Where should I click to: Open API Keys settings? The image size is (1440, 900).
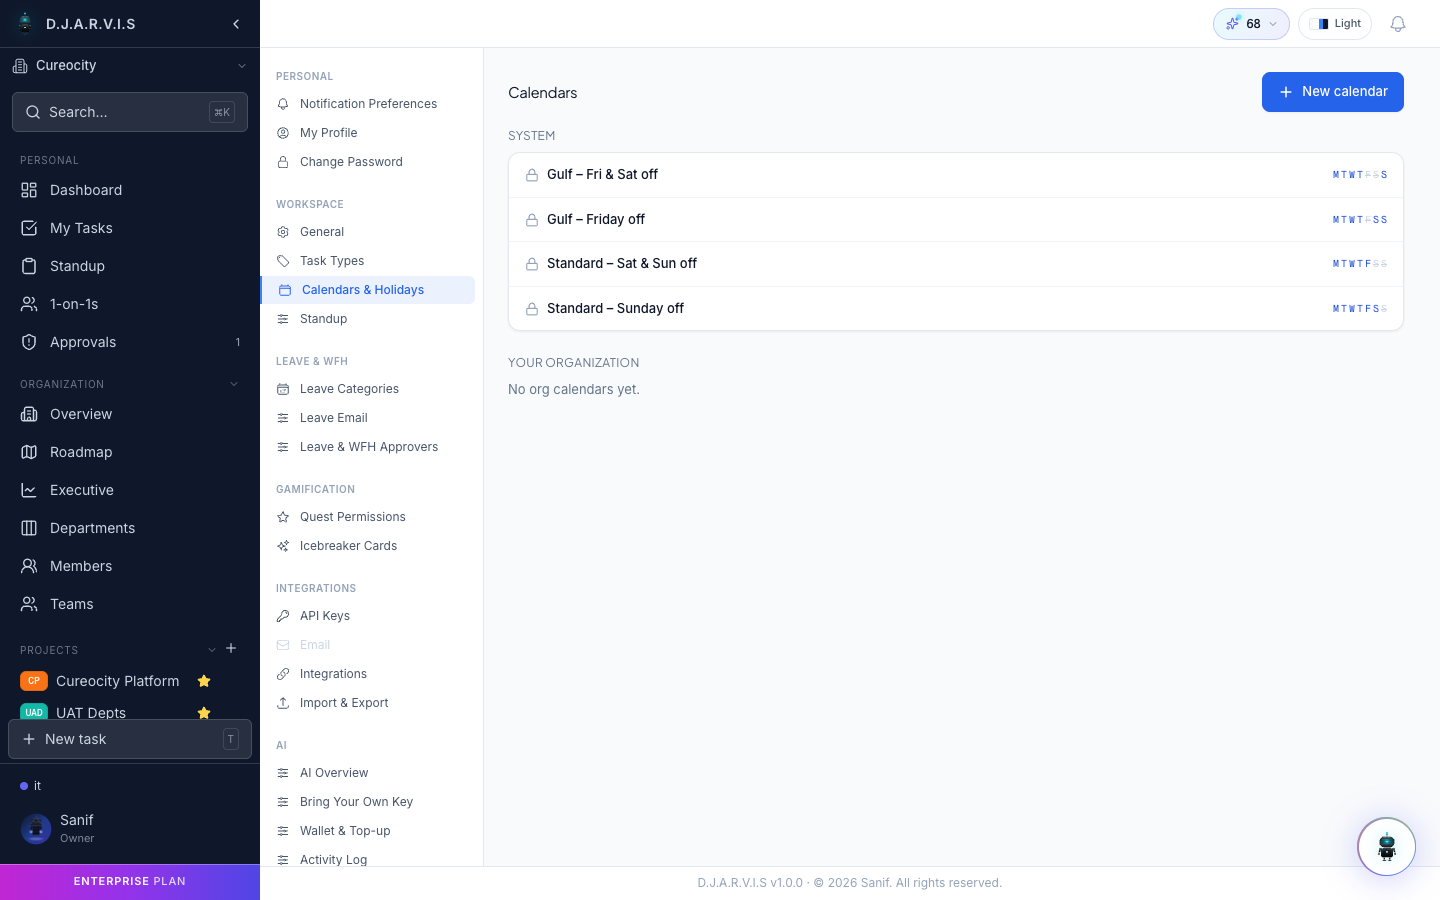coord(368,616)
